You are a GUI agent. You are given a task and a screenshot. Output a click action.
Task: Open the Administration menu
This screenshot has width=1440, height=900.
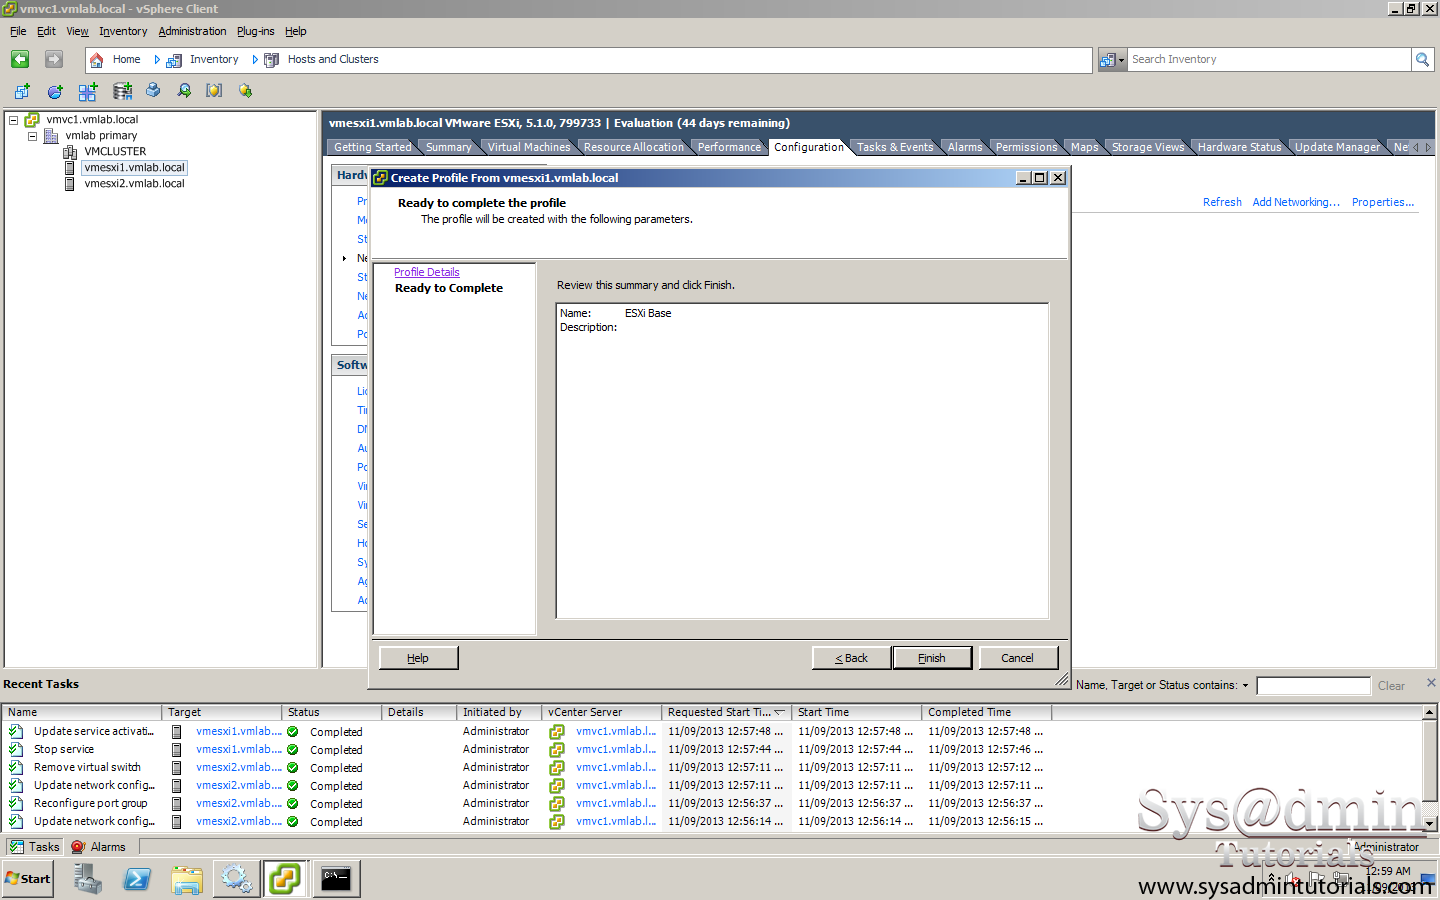coord(192,32)
